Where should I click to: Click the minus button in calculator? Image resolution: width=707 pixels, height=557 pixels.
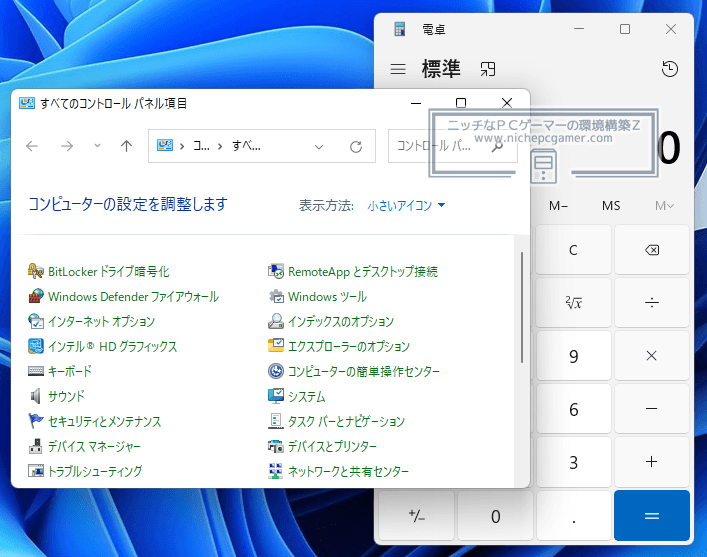tap(652, 409)
